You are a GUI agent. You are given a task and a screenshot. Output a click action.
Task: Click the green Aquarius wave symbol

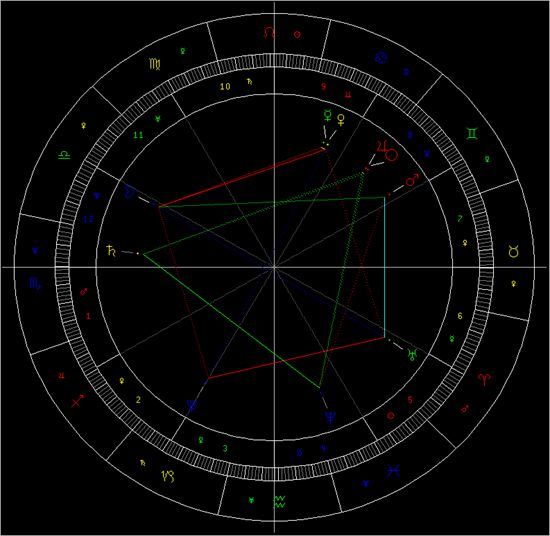pos(279,502)
